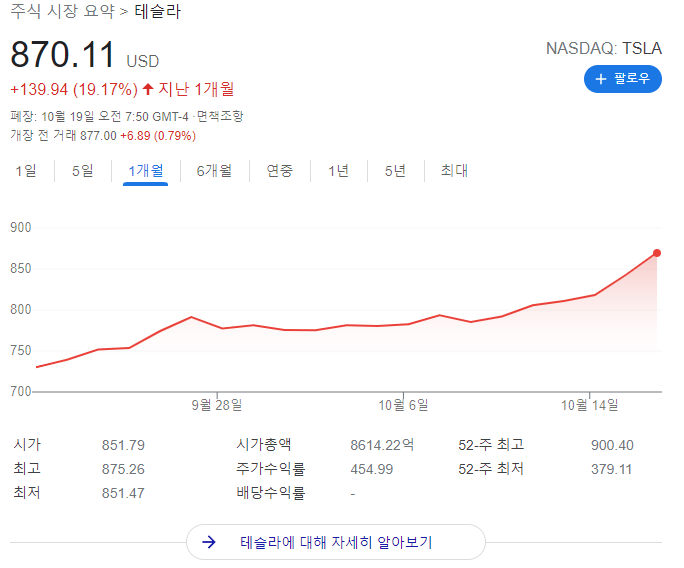Click the 팔로우 follow button
The image size is (684, 568).
click(x=622, y=79)
